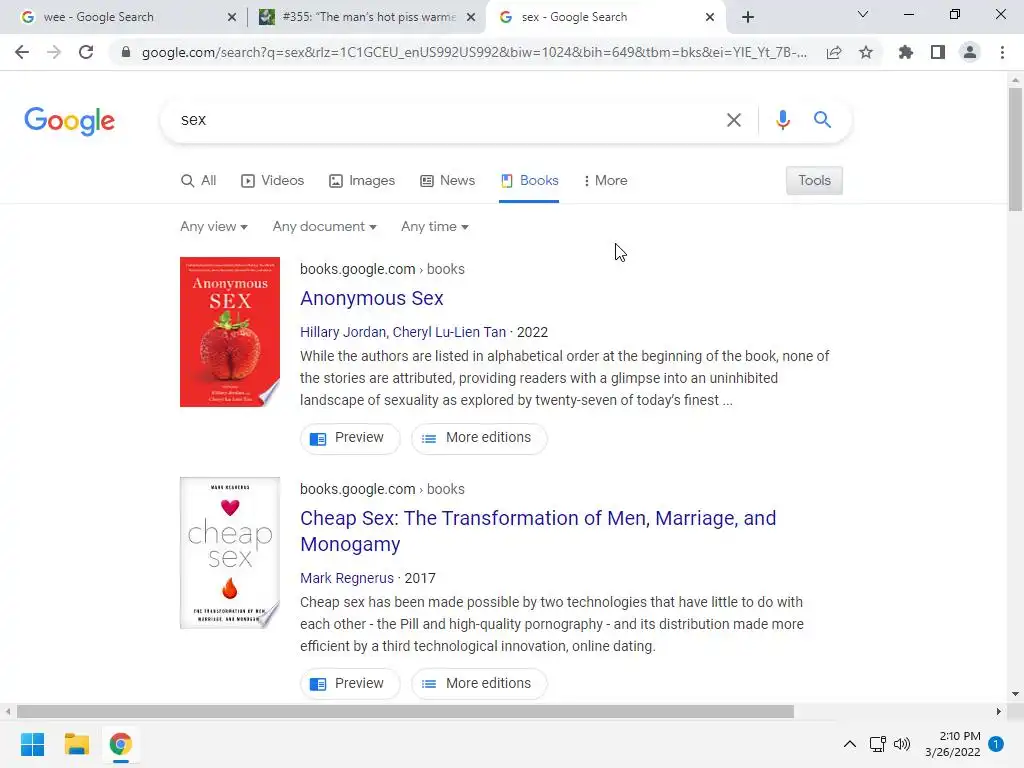Clear the search box with the X
This screenshot has width=1024, height=768.
[733, 120]
